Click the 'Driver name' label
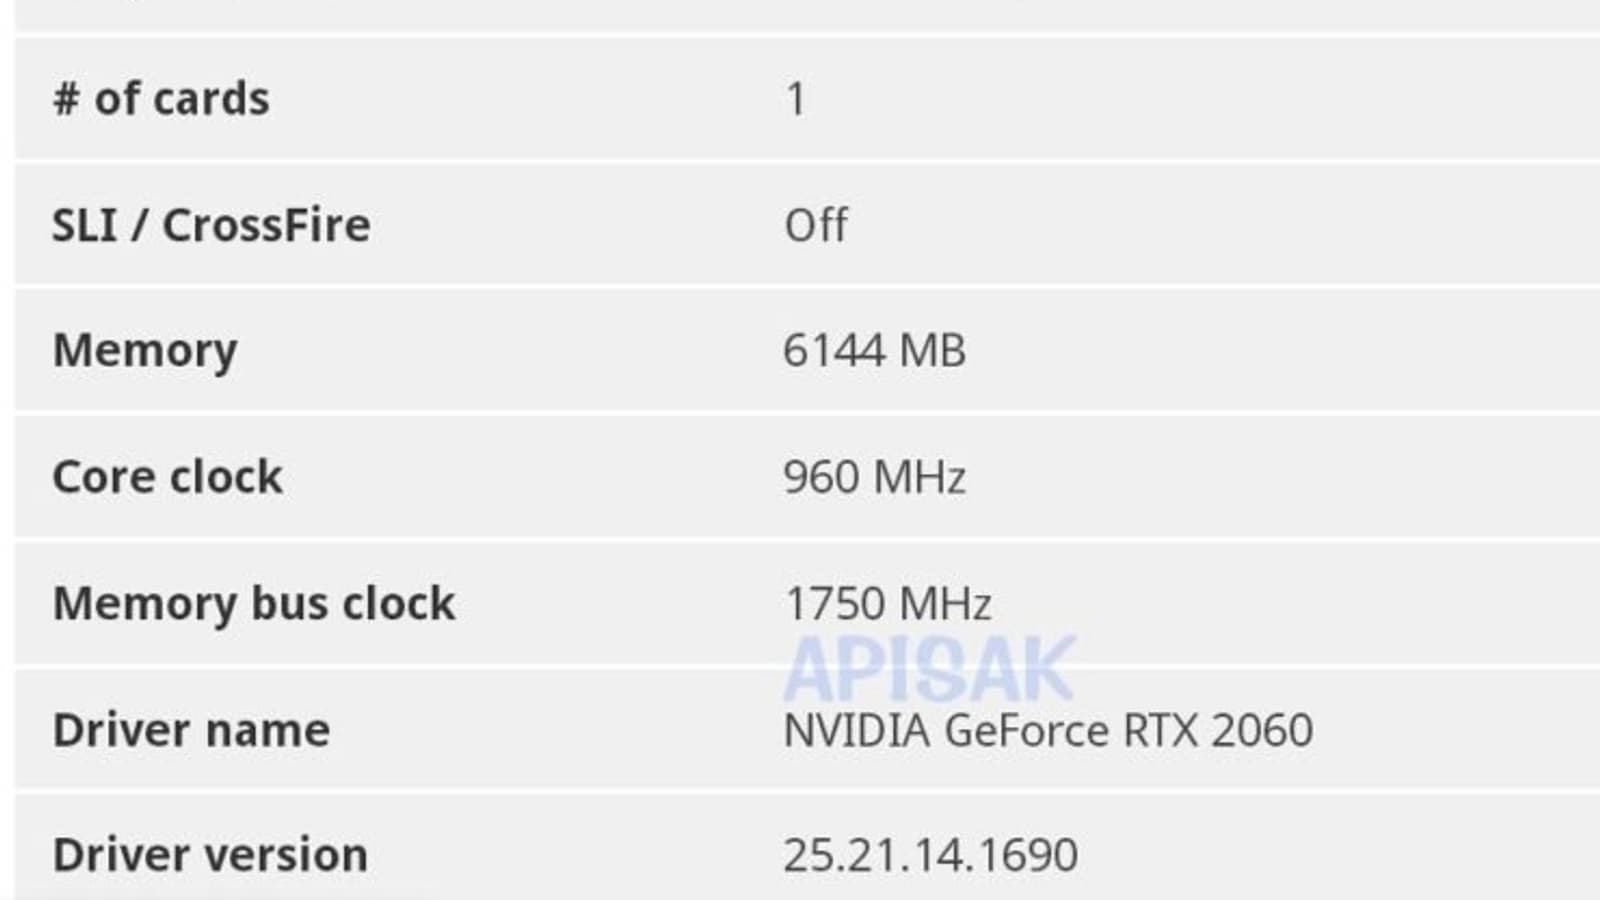1600x900 pixels. pos(191,730)
